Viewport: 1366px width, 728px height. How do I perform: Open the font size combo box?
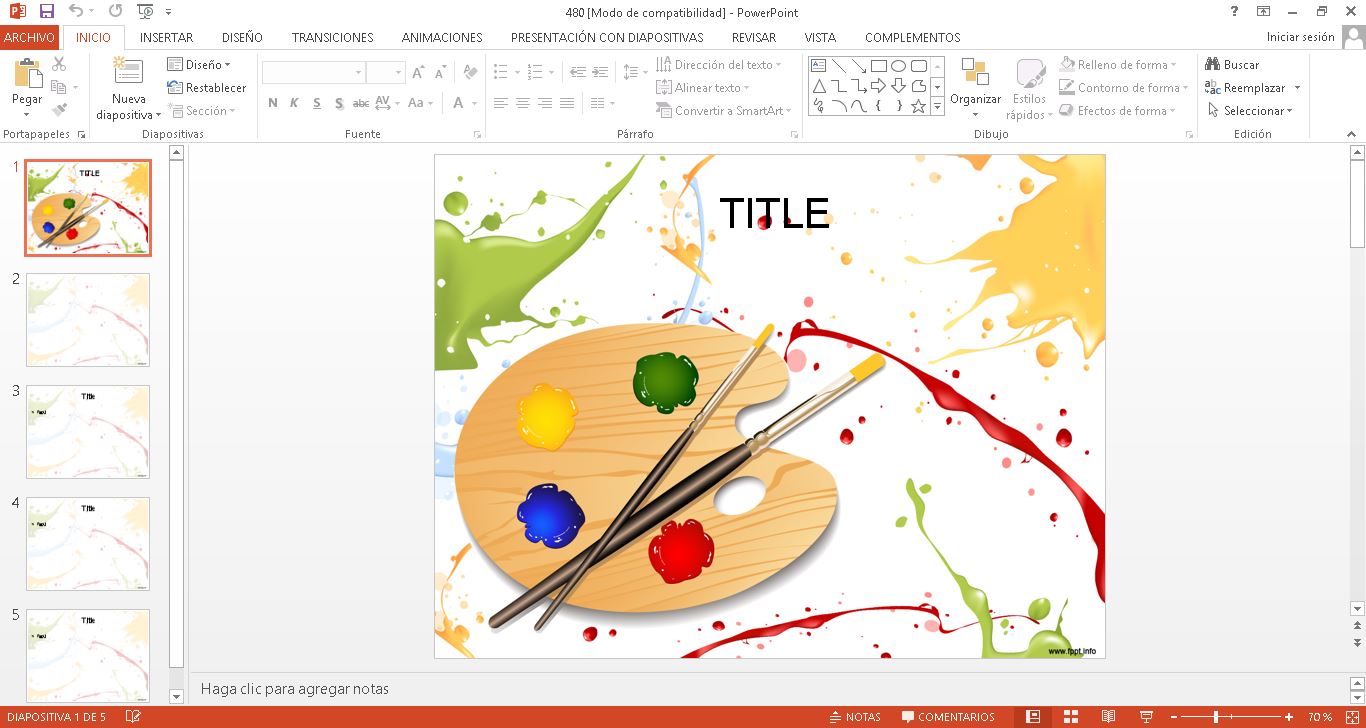pos(385,73)
